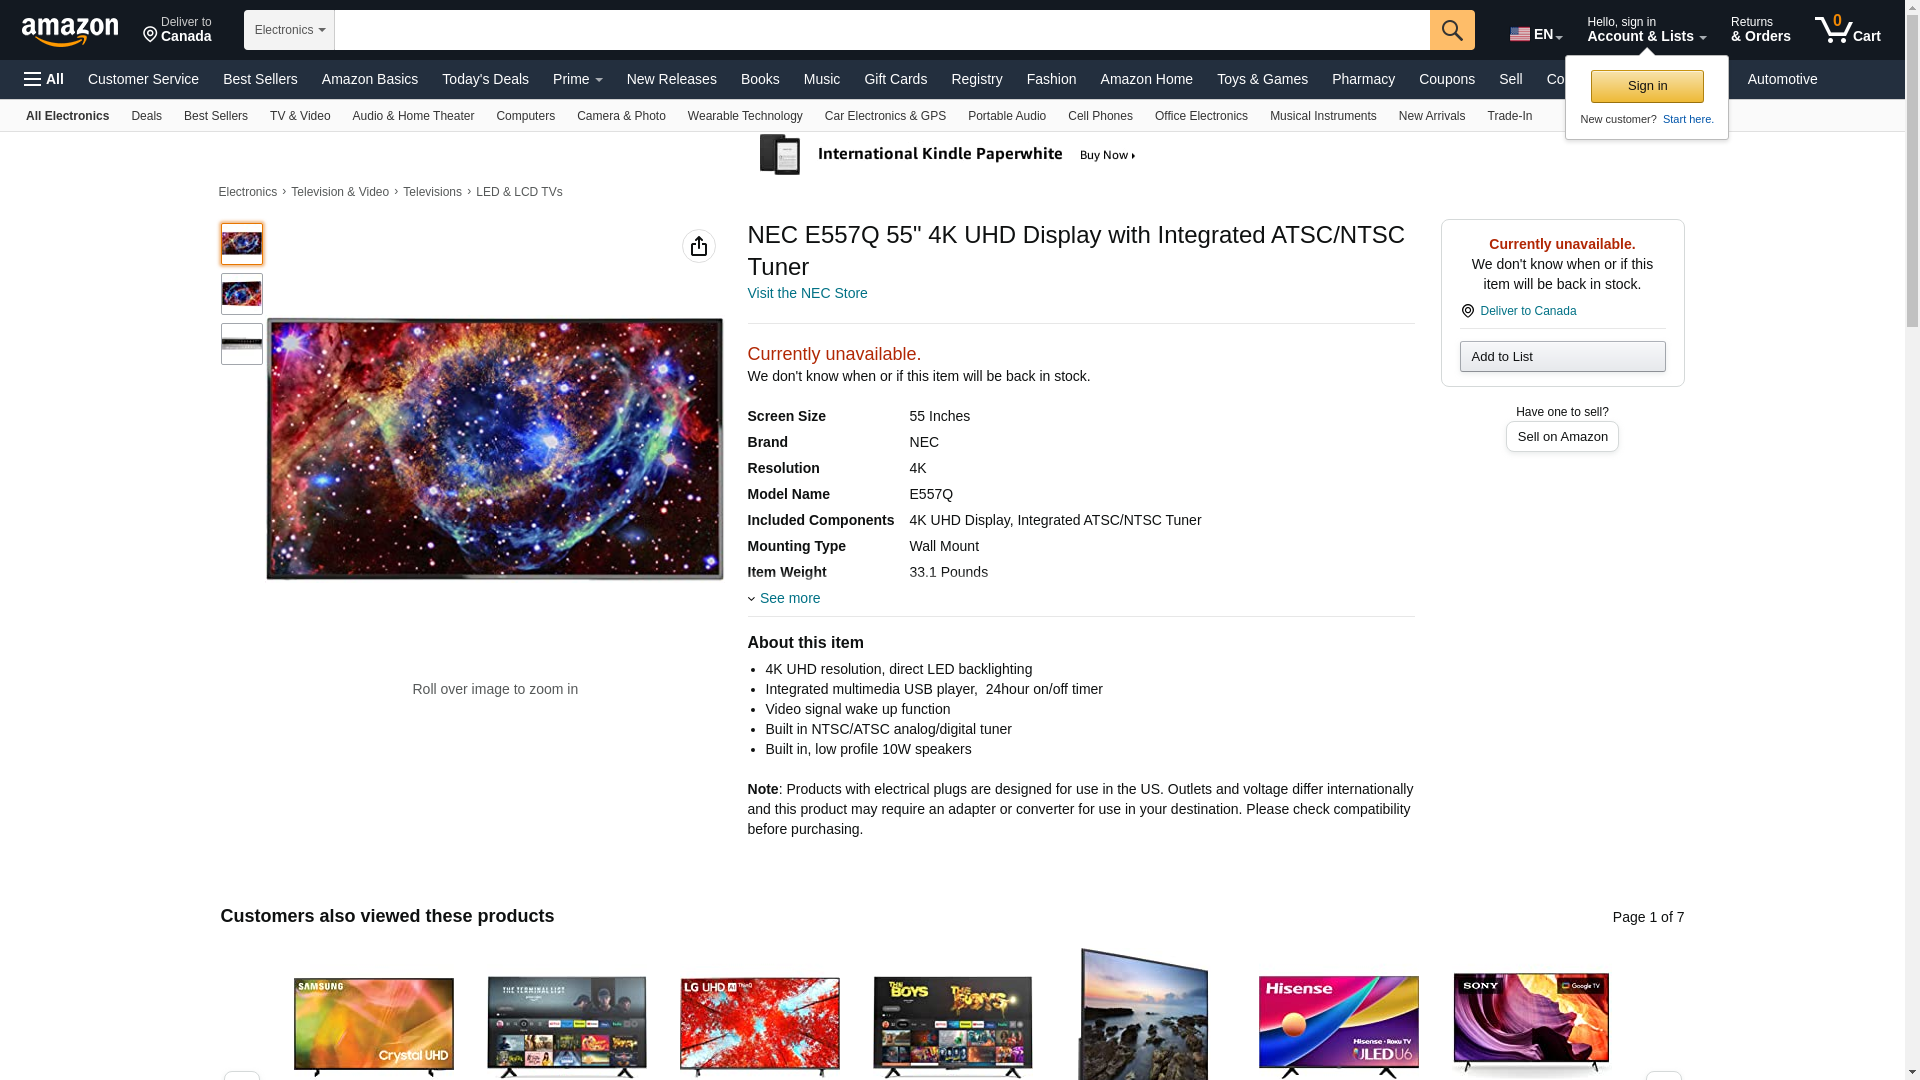
Task: Expand the See more product details
Action: pos(788,598)
